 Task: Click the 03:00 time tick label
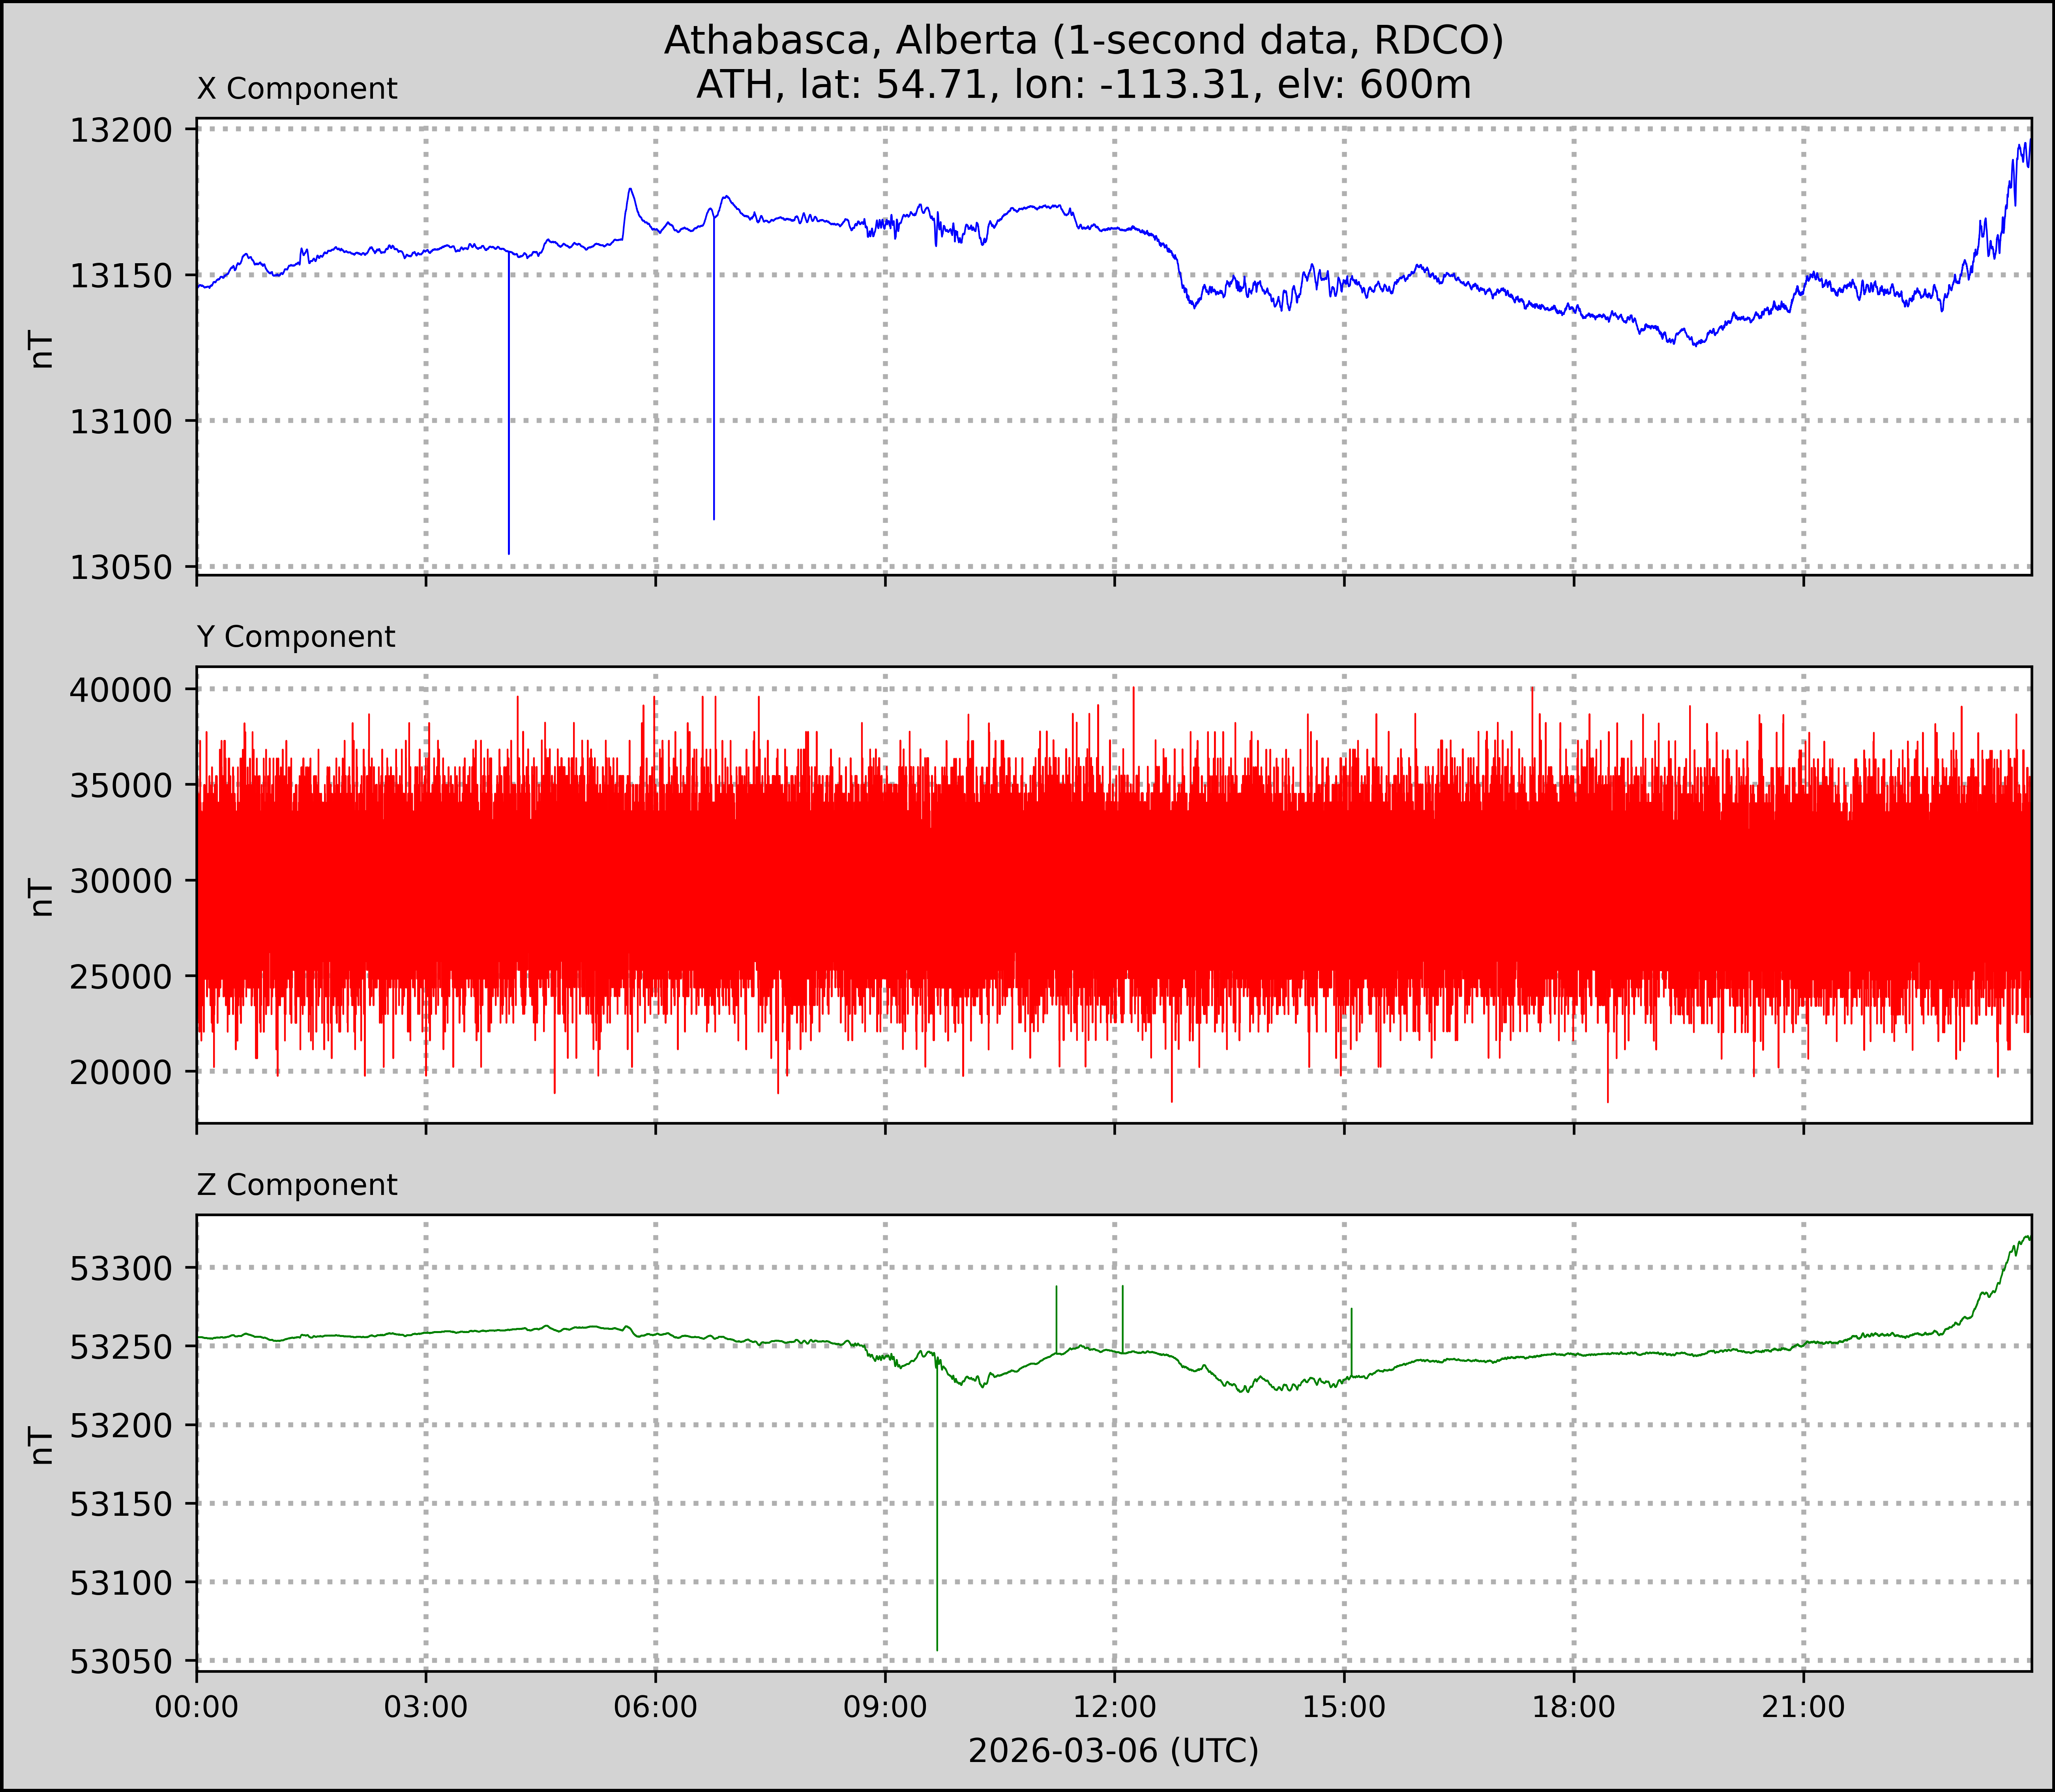click(x=426, y=1706)
